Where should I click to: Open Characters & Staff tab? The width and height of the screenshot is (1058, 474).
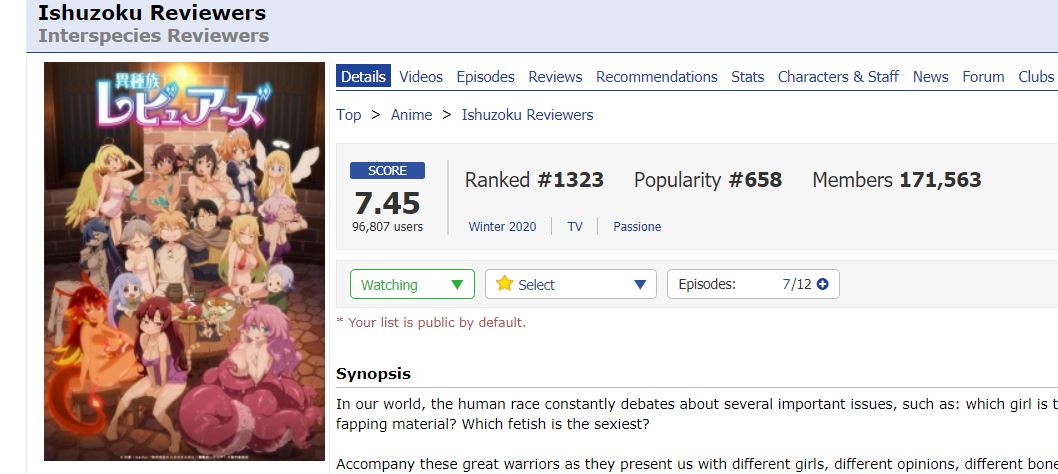pos(838,77)
